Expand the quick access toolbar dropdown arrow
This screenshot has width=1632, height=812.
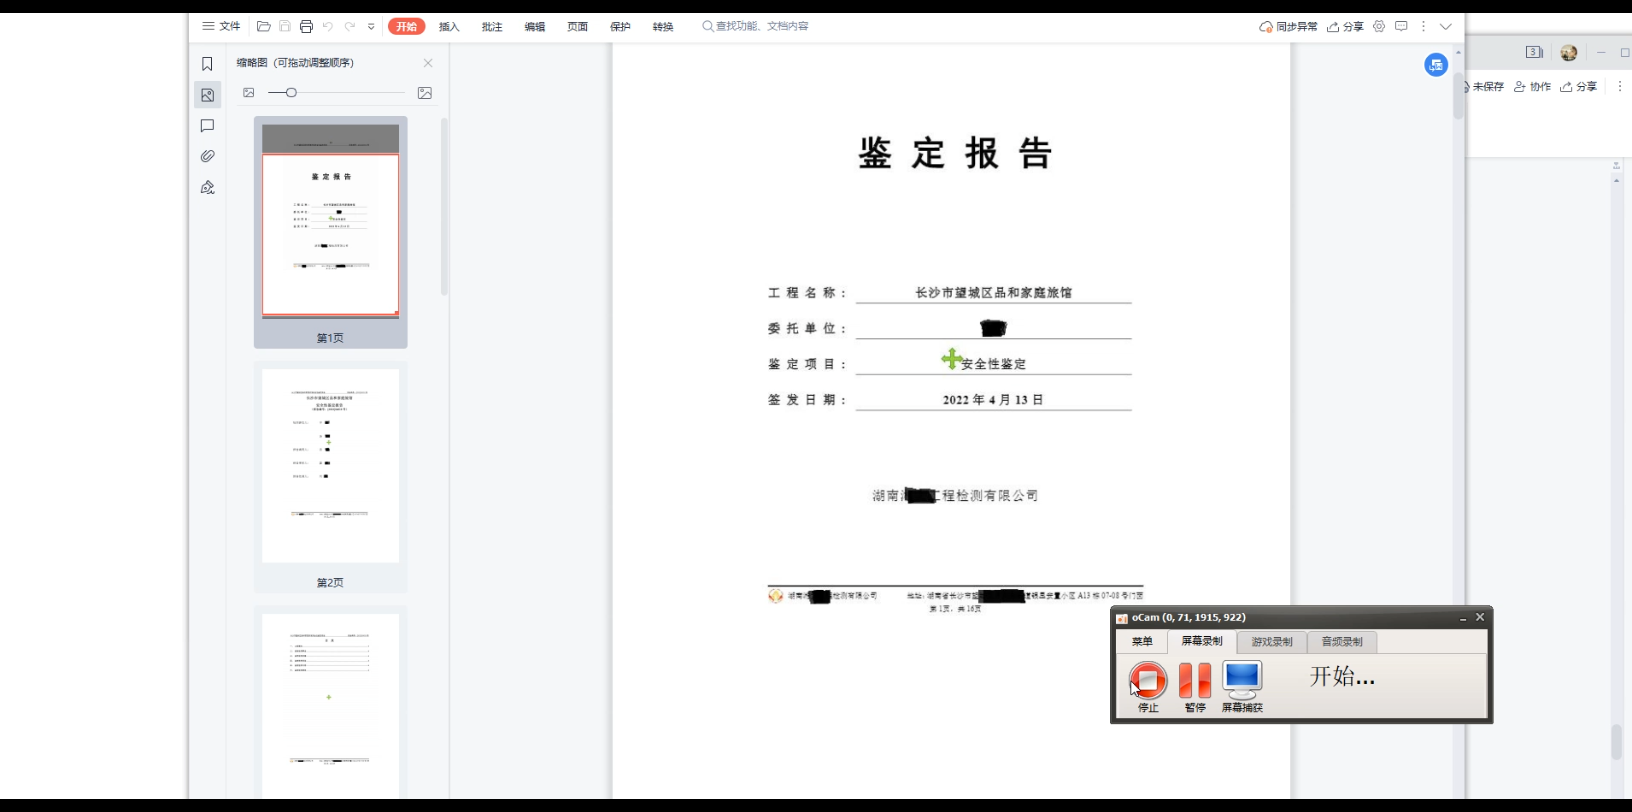pyautogui.click(x=371, y=27)
